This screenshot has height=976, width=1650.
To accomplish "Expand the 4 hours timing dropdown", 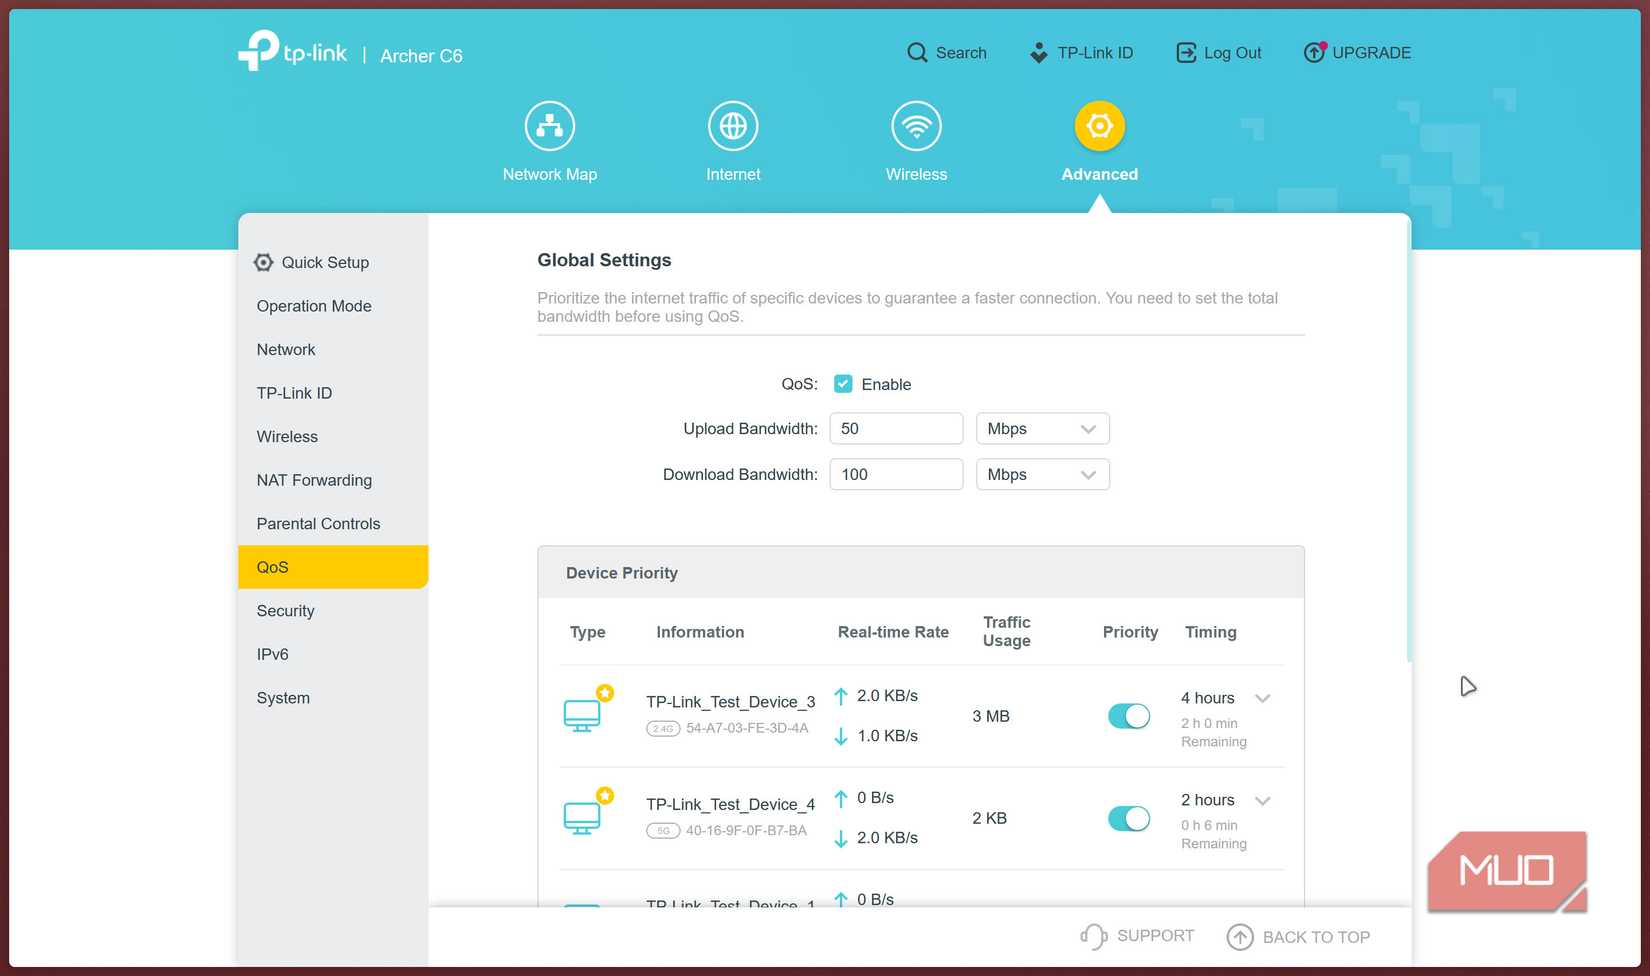I will [1263, 698].
